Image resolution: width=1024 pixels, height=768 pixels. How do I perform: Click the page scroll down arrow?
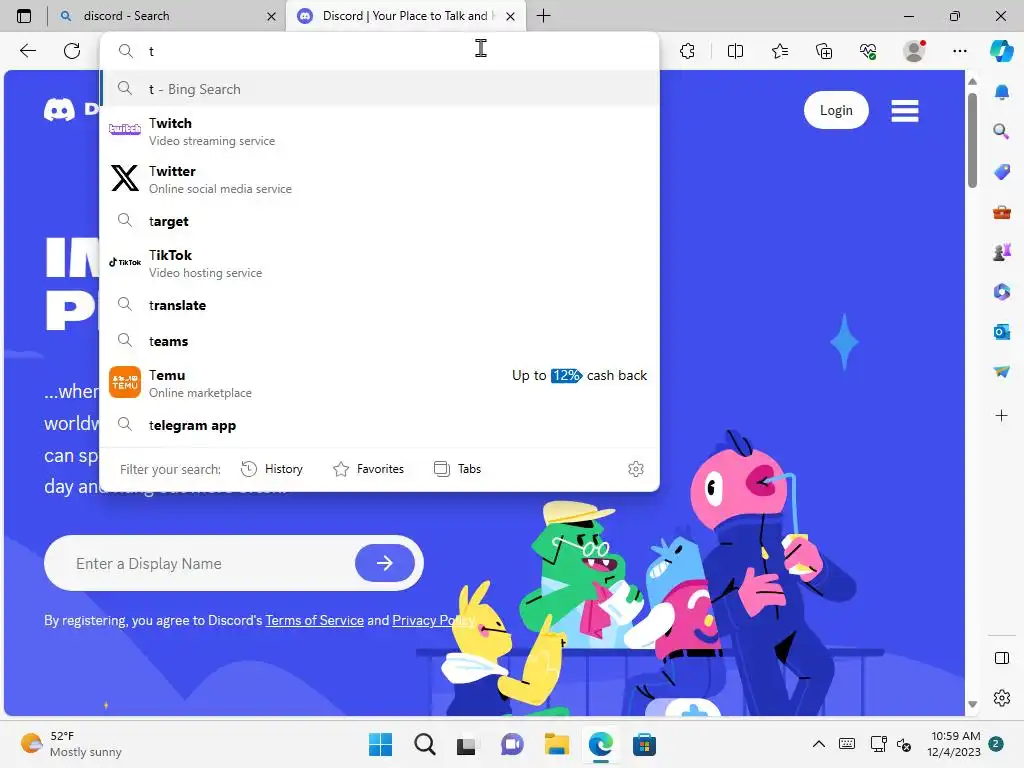pos(972,704)
